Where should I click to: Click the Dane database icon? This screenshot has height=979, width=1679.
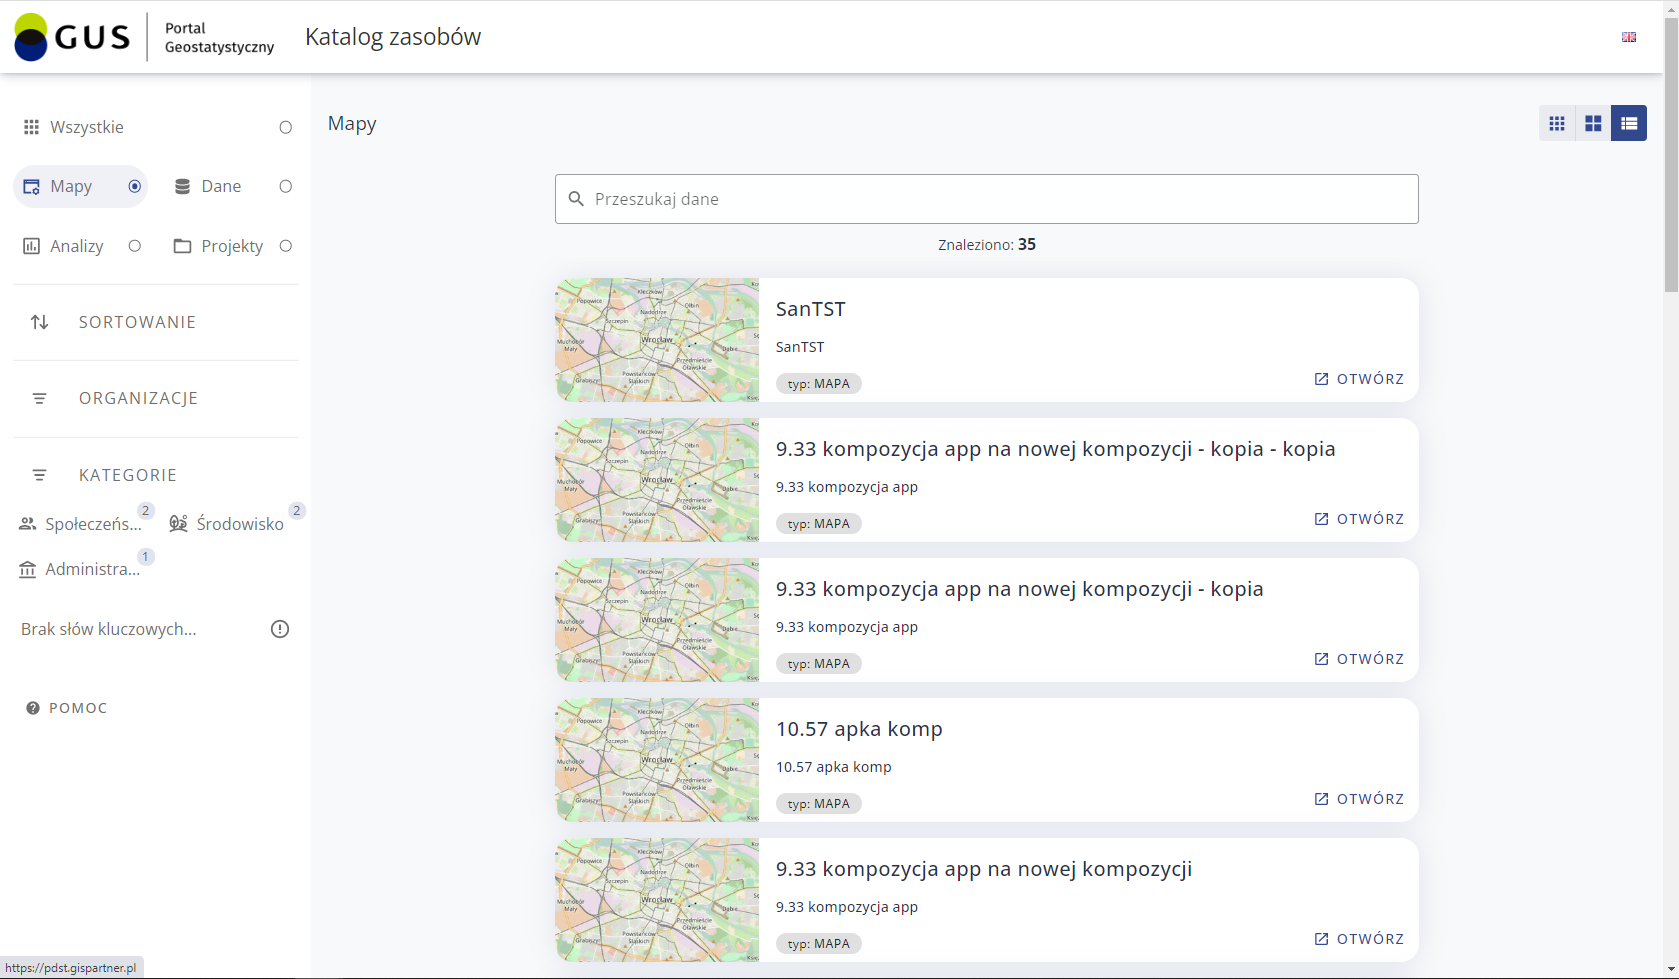tap(182, 187)
